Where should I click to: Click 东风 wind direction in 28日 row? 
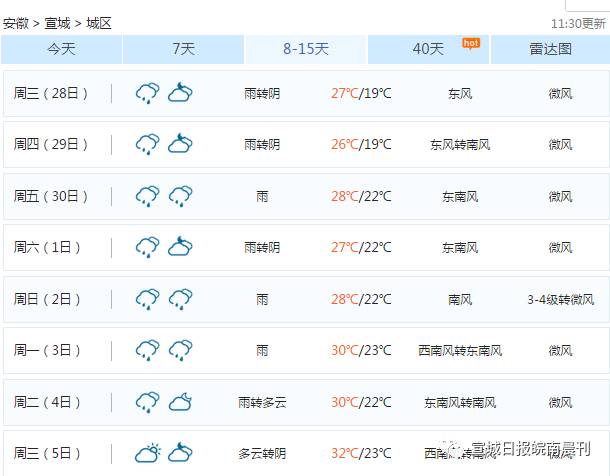[x=460, y=94]
